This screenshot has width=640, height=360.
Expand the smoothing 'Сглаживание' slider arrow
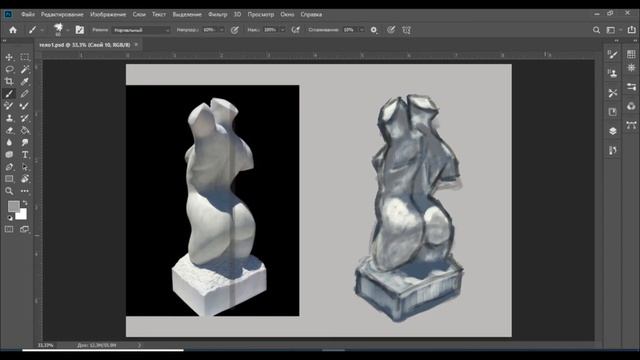click(361, 30)
